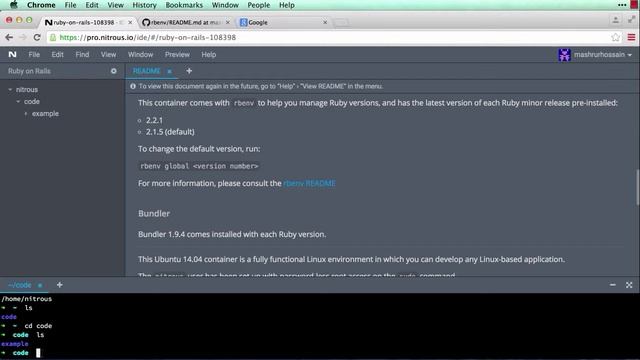This screenshot has width=640, height=360.
Task: Open macOS History menu
Action: pos(144,5)
